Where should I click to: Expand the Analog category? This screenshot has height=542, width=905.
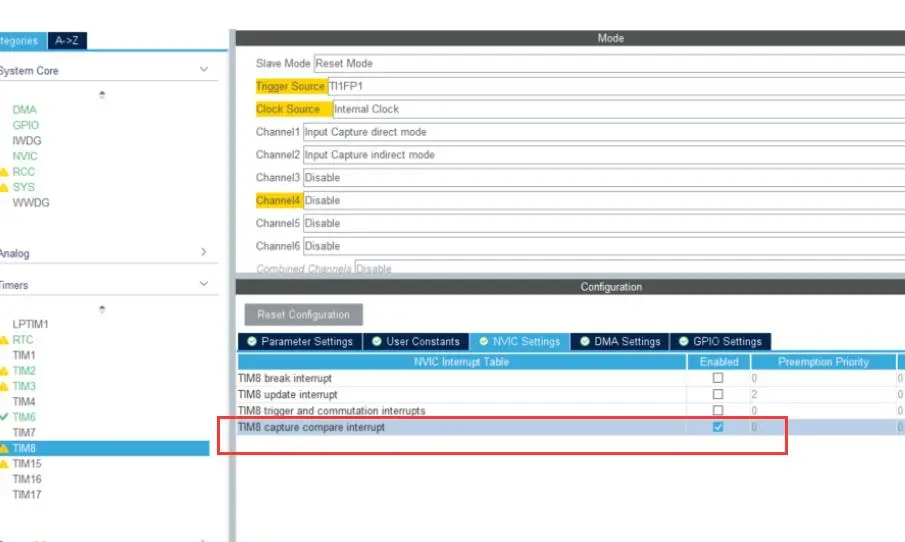203,253
